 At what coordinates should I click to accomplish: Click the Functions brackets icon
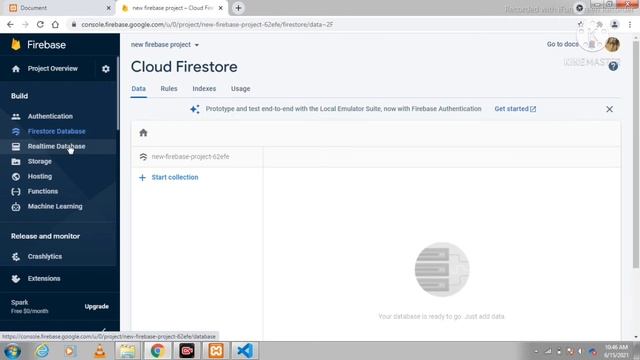pyautogui.click(x=16, y=191)
